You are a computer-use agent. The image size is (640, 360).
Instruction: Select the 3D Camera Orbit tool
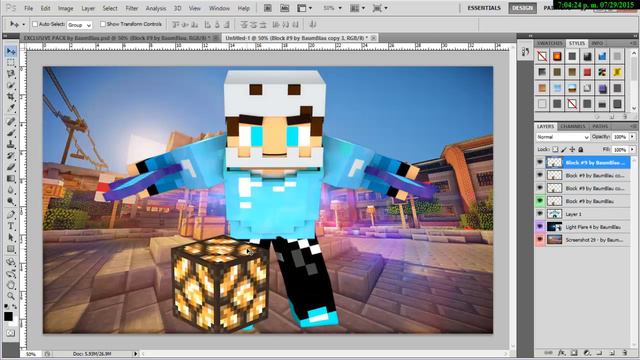coord(11,273)
